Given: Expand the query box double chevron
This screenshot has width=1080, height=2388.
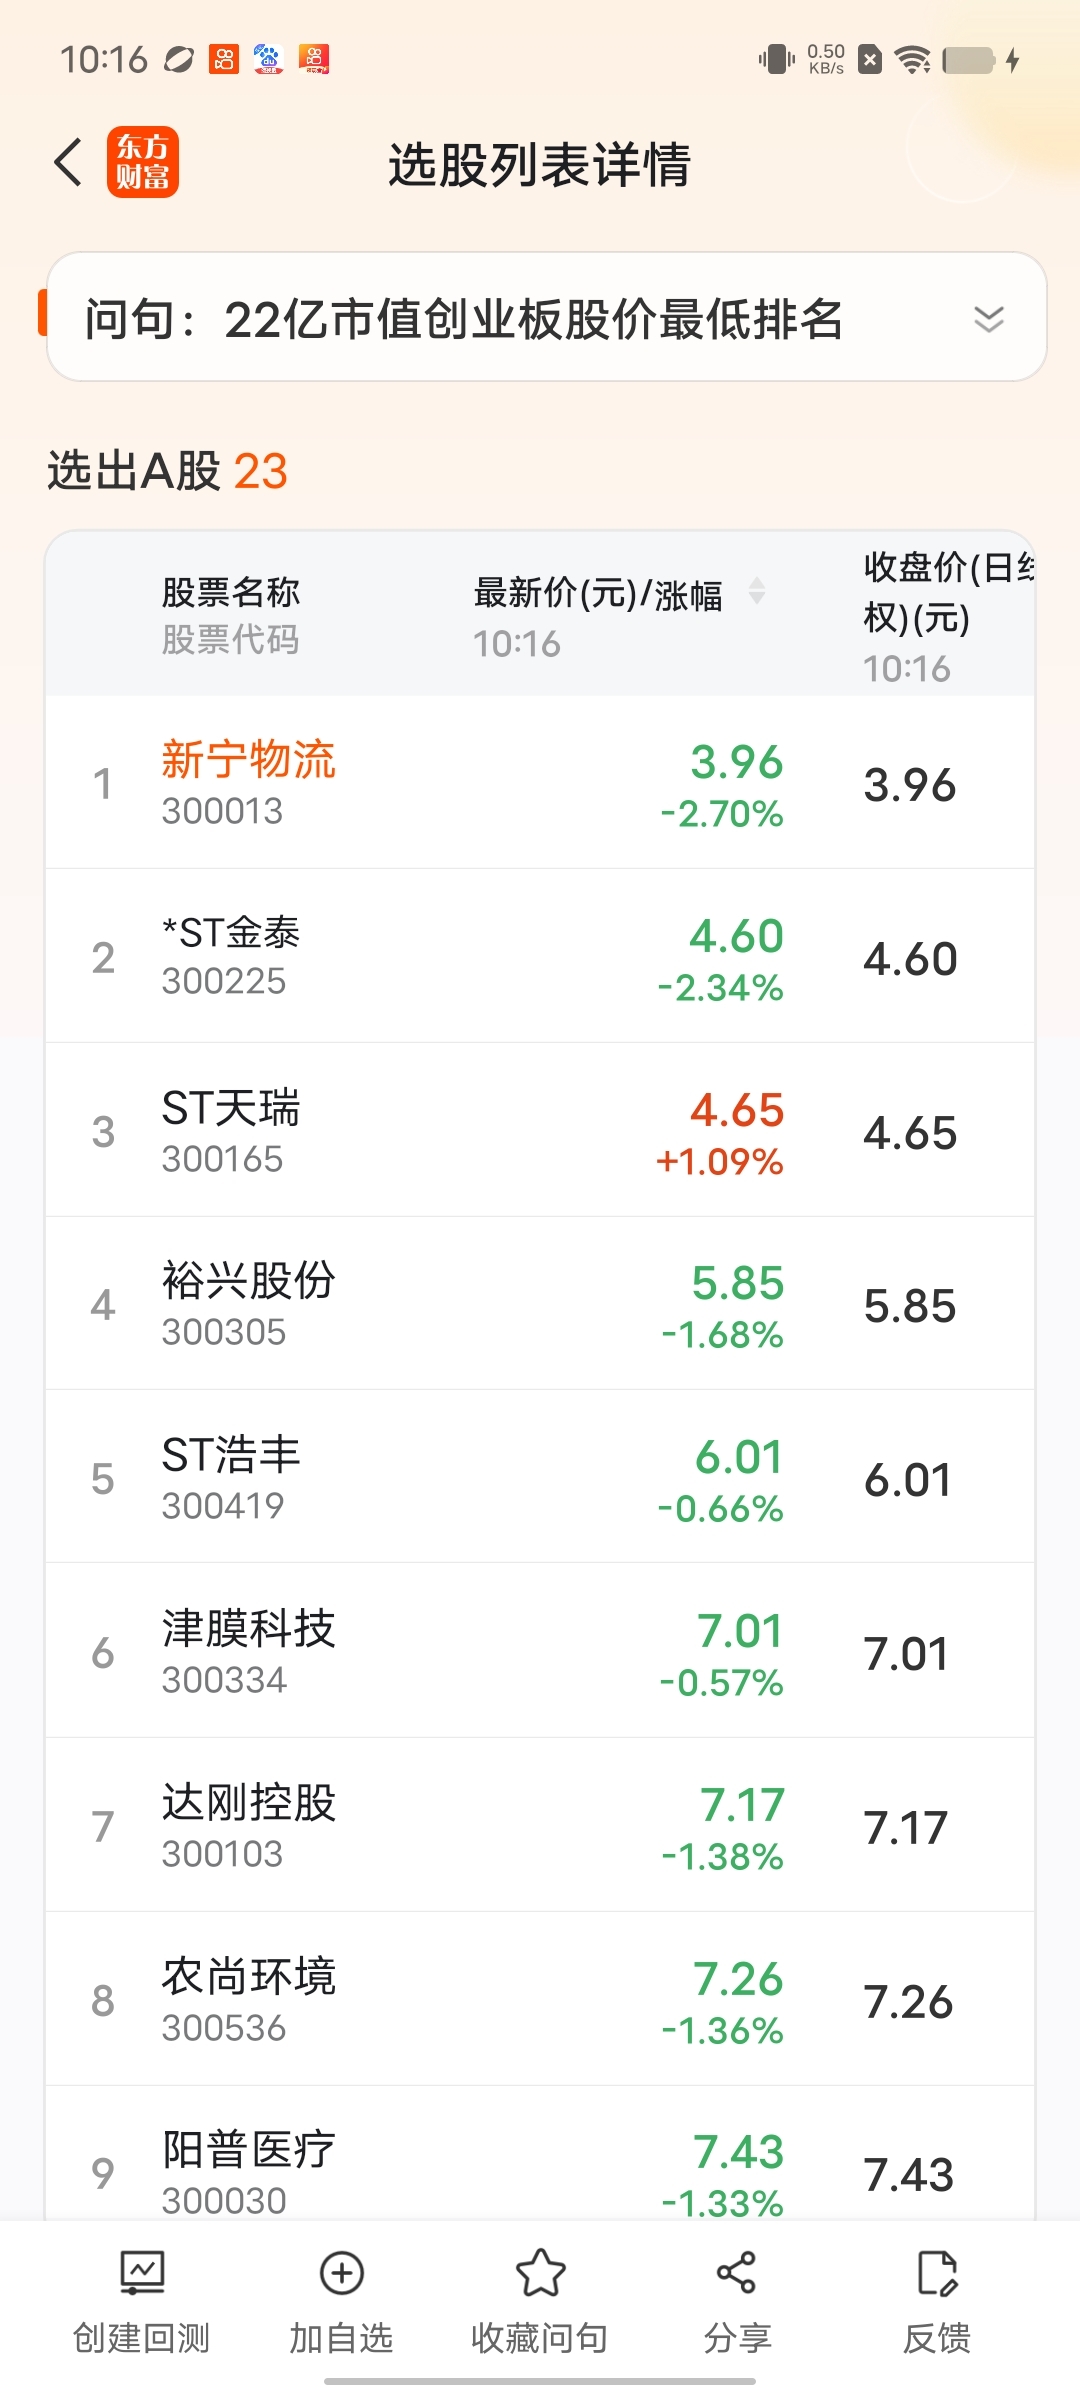Looking at the screenshot, I should 988,319.
